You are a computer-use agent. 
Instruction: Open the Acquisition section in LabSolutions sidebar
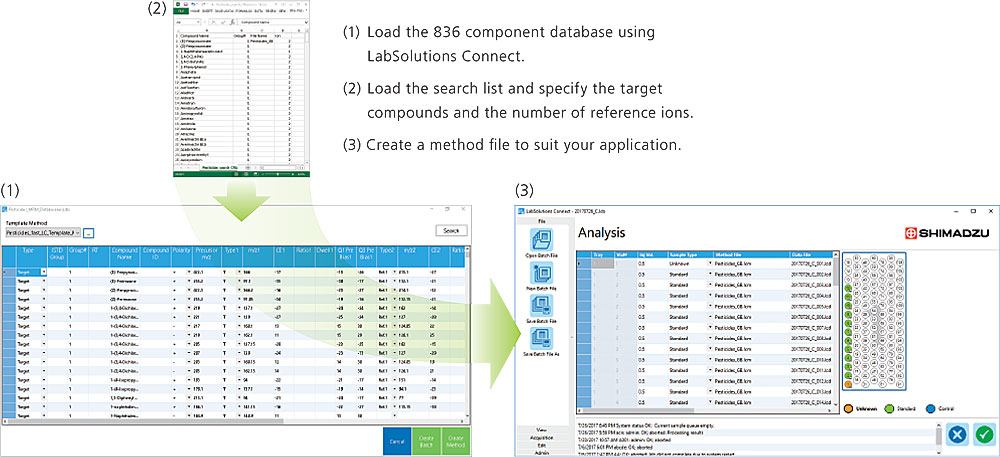pos(541,437)
